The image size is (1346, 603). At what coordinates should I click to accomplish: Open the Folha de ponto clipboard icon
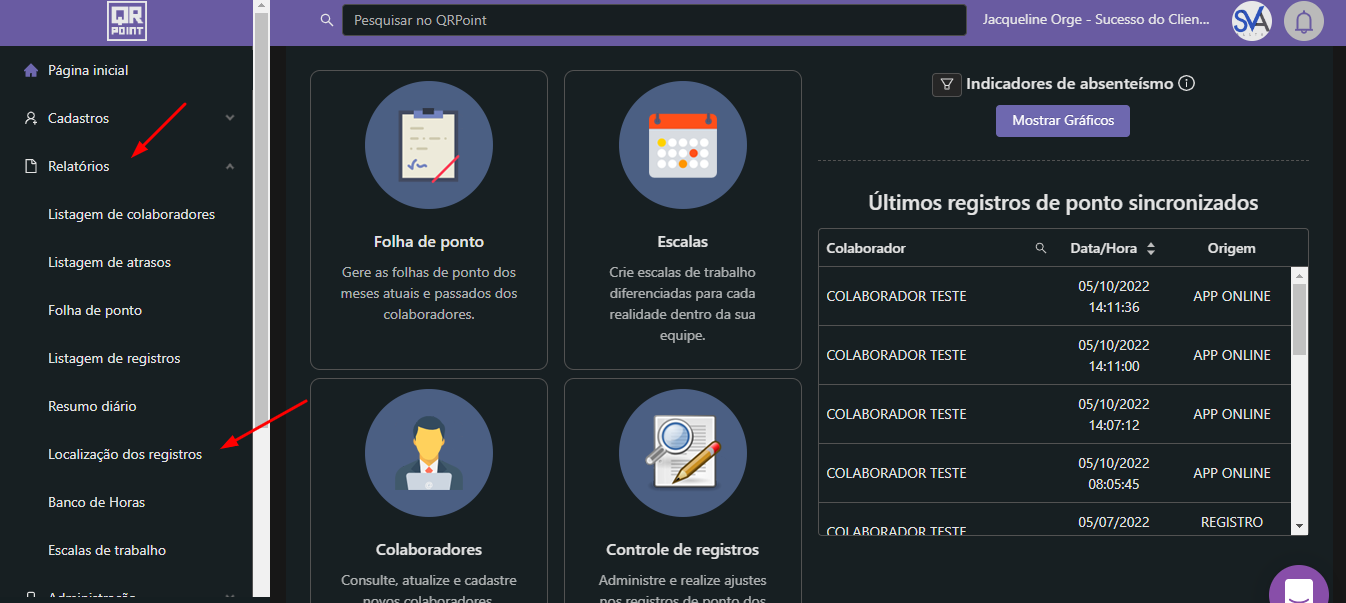click(x=429, y=145)
